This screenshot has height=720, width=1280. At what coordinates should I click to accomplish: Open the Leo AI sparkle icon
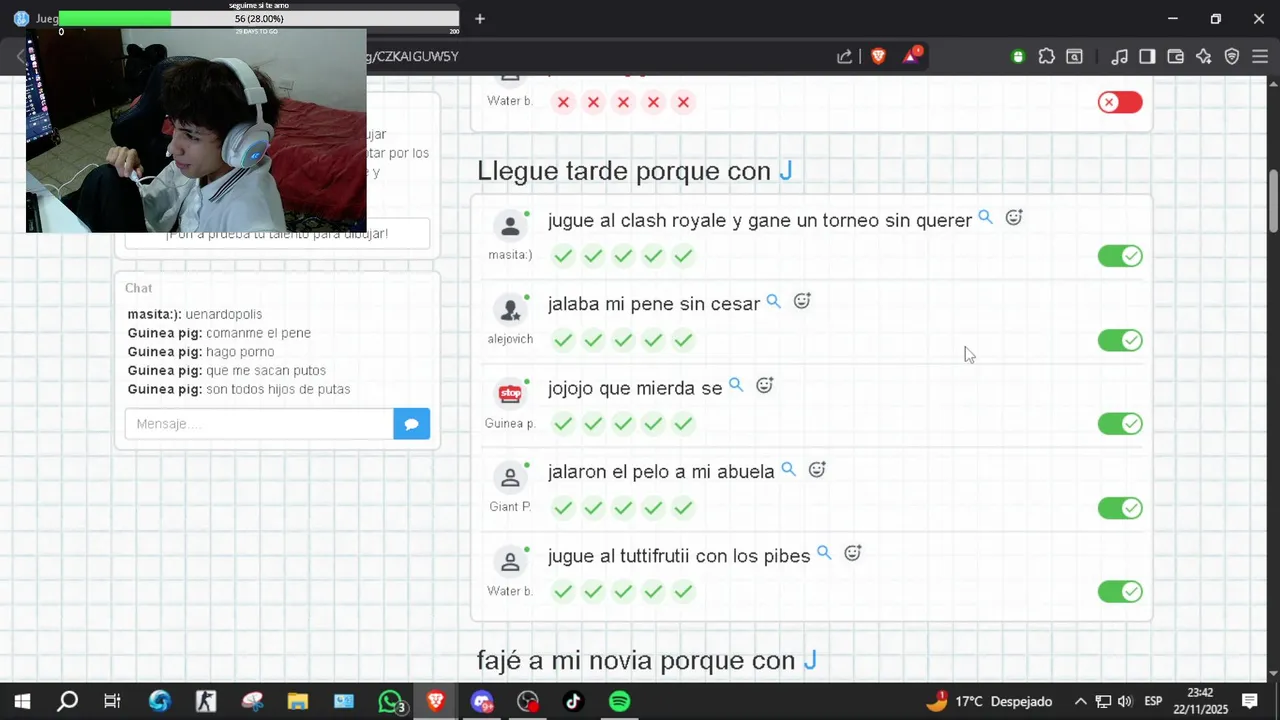click(x=1203, y=57)
